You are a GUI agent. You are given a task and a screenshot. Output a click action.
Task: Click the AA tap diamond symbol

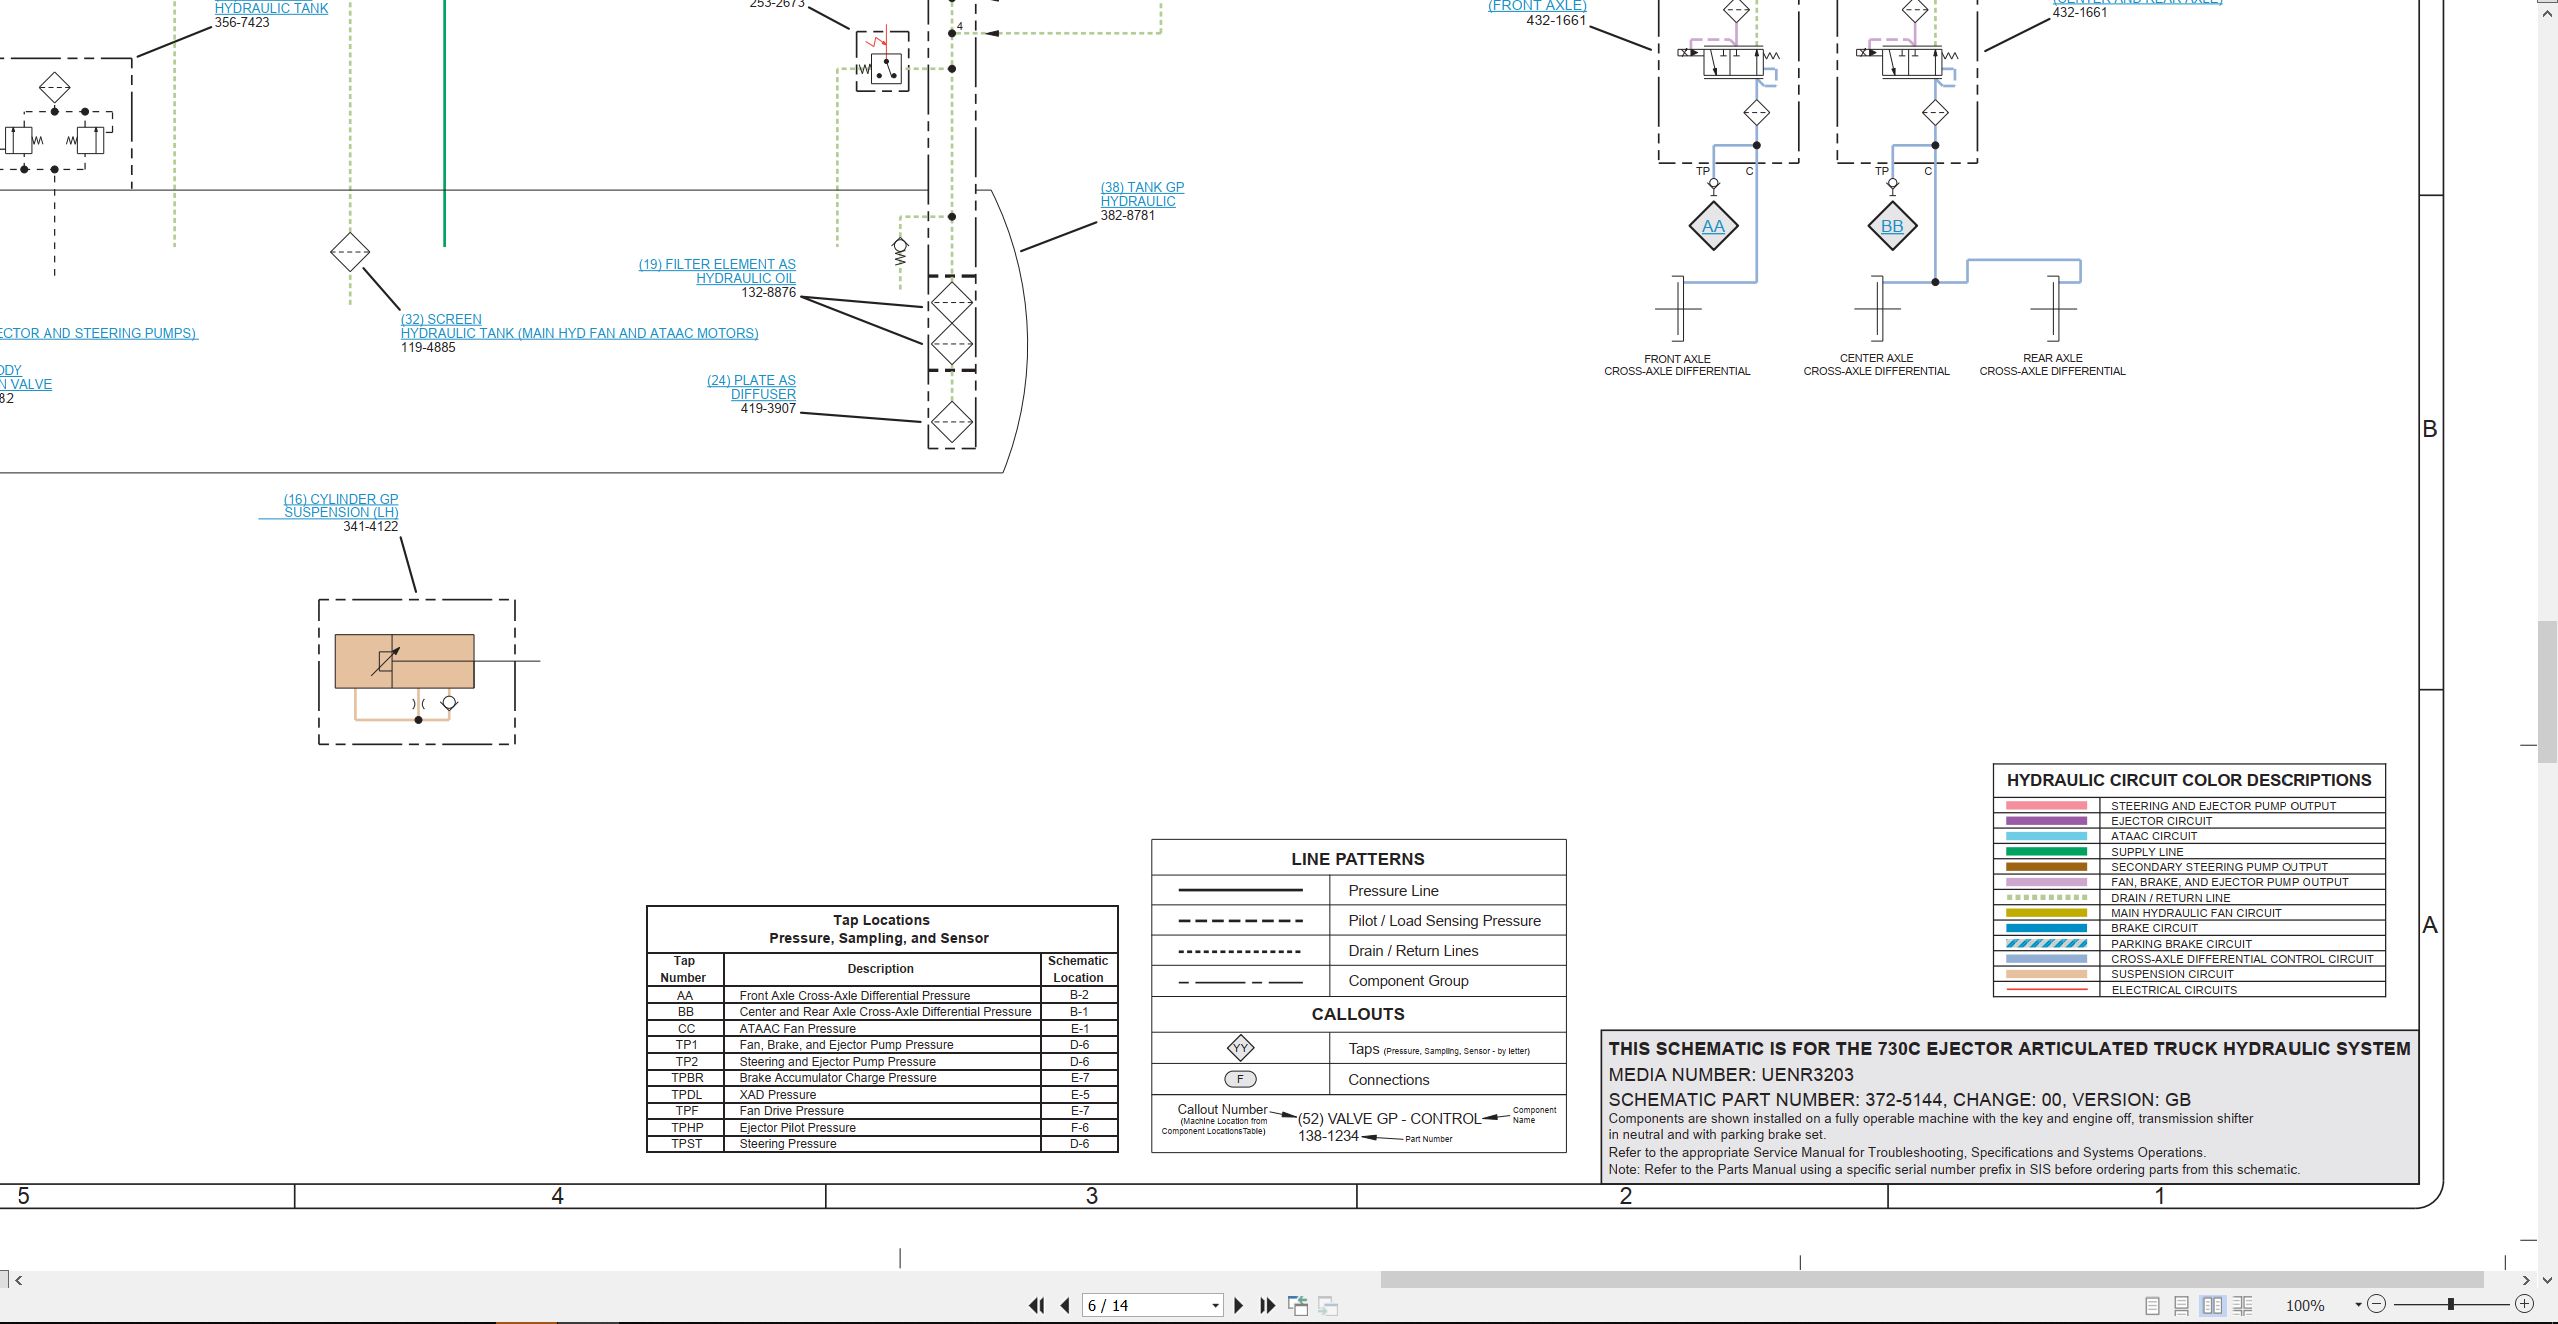1713,226
